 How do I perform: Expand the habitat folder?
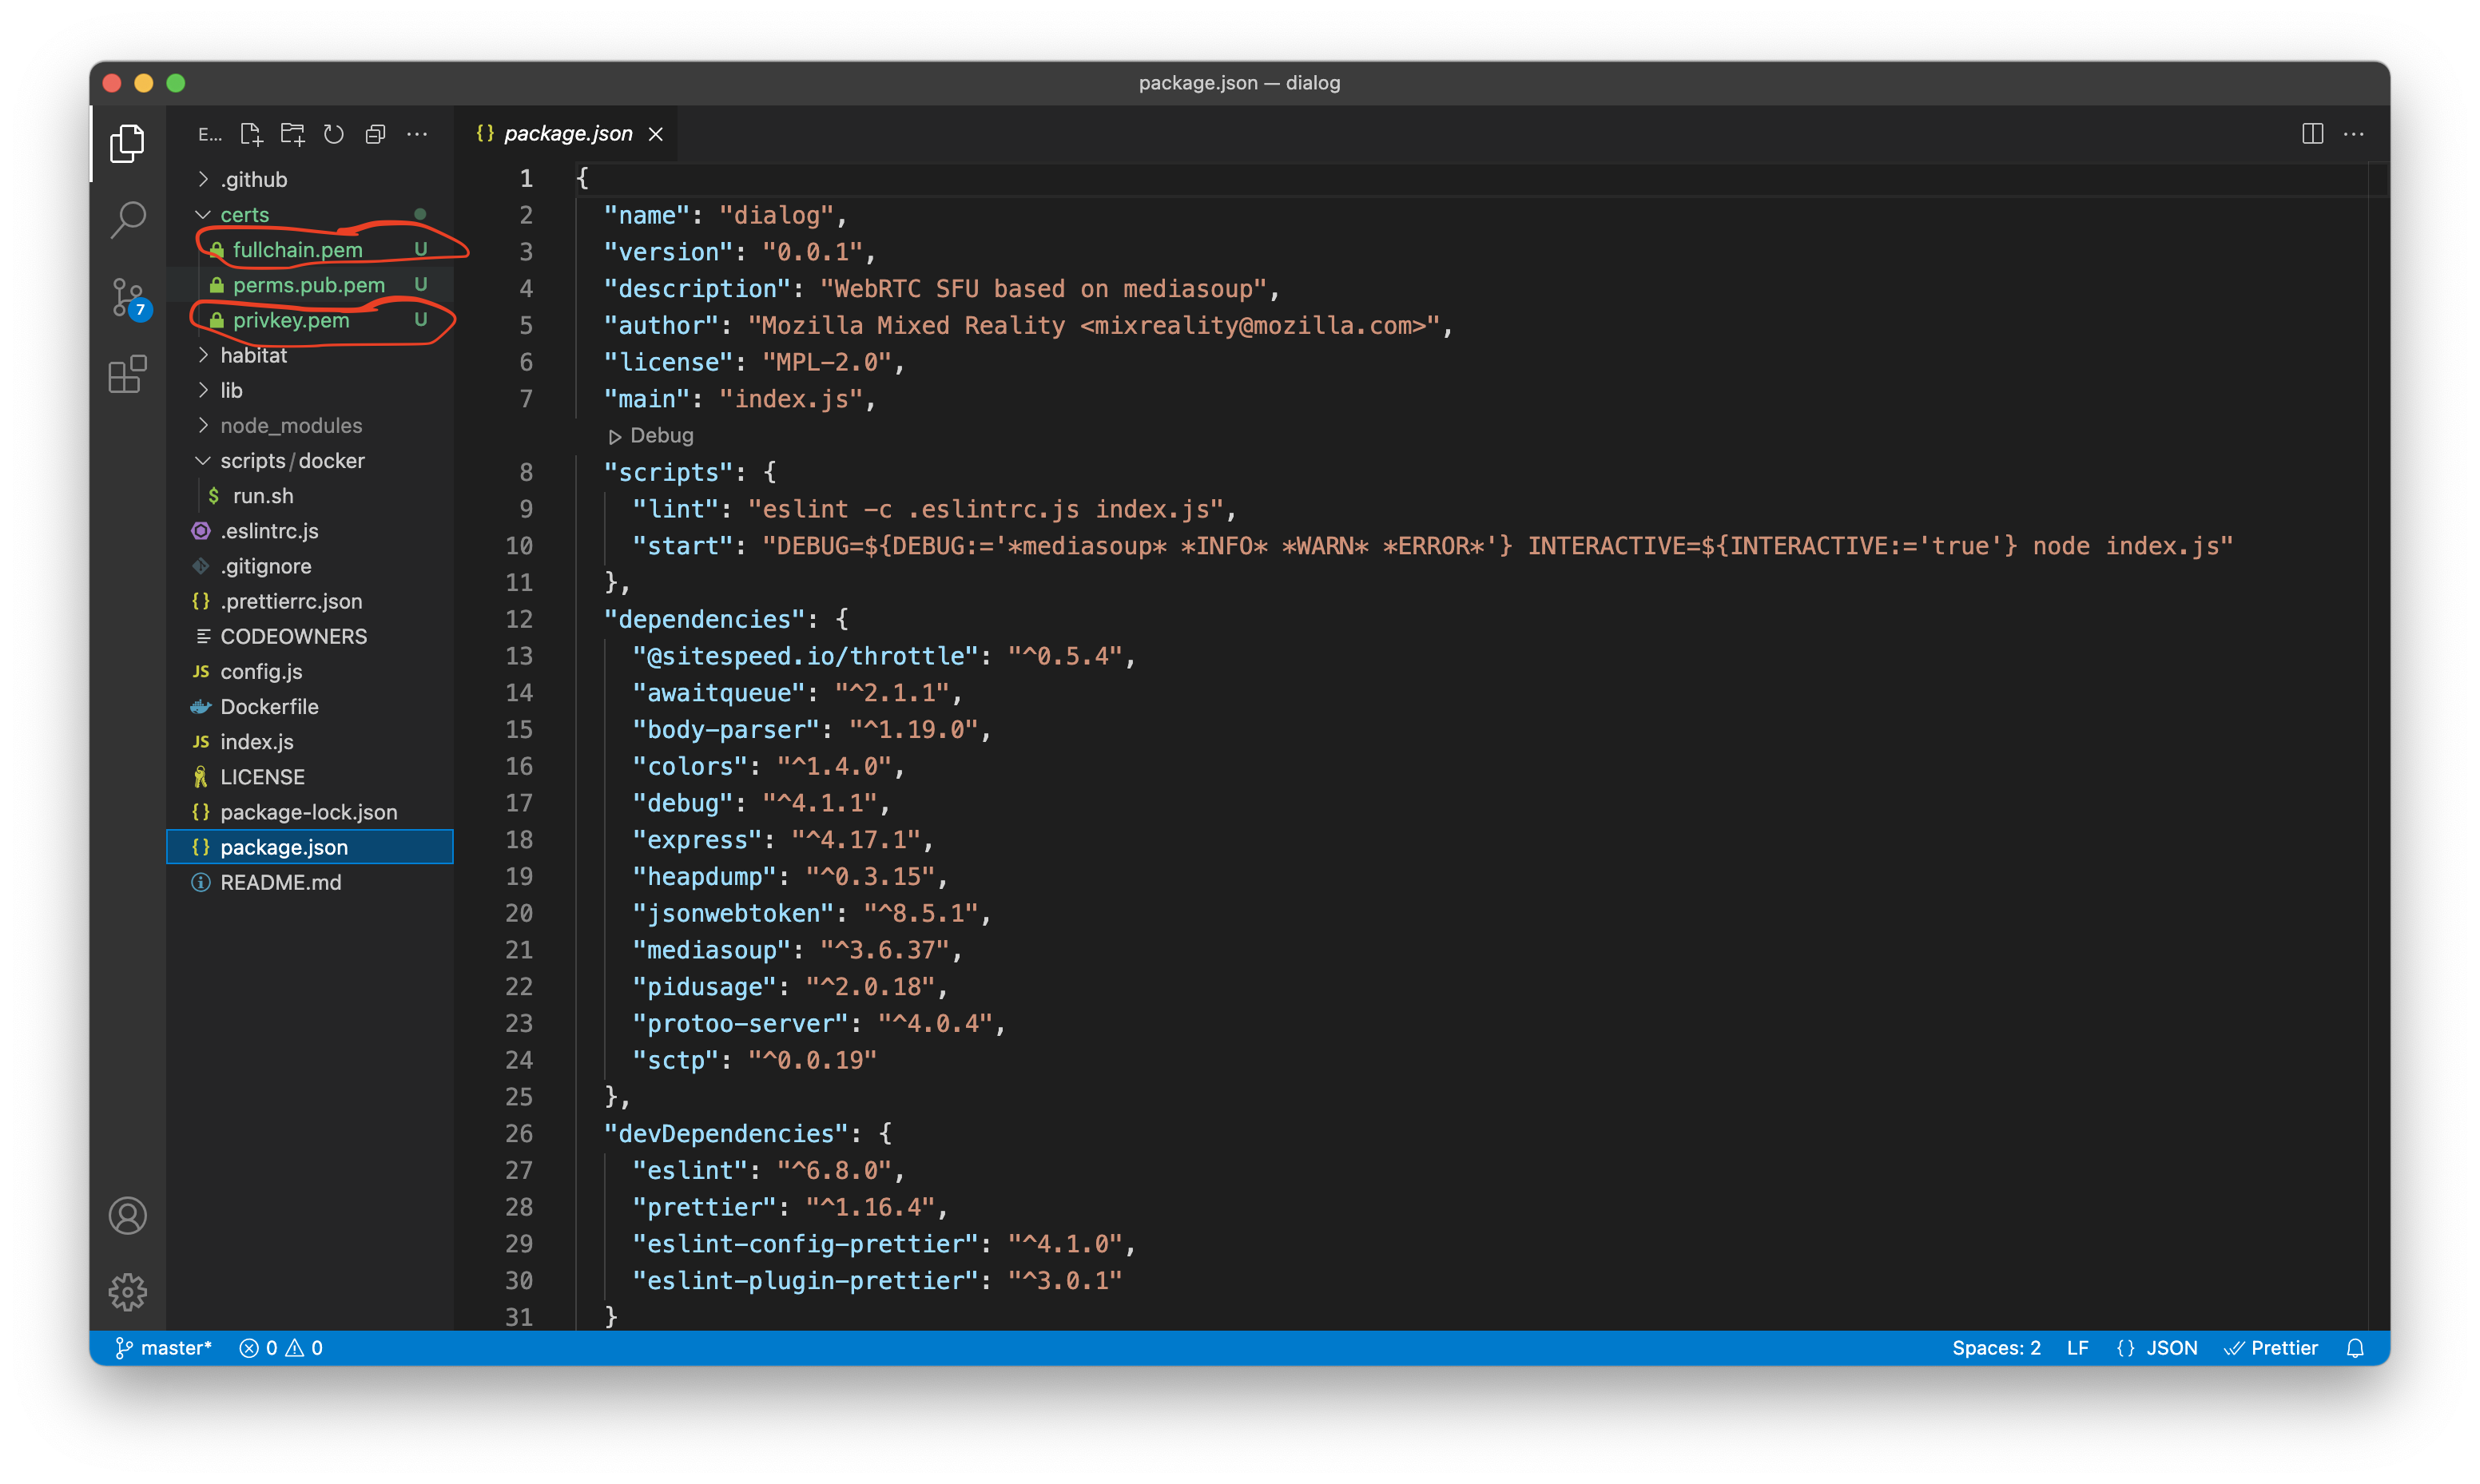tap(310, 355)
